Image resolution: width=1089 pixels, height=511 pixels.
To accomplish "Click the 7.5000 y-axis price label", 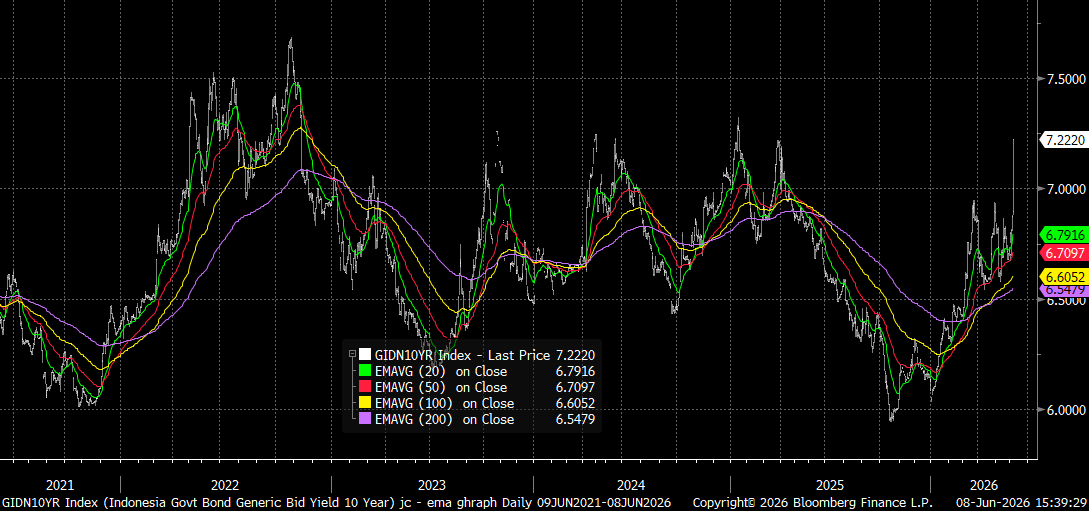I will [1066, 78].
